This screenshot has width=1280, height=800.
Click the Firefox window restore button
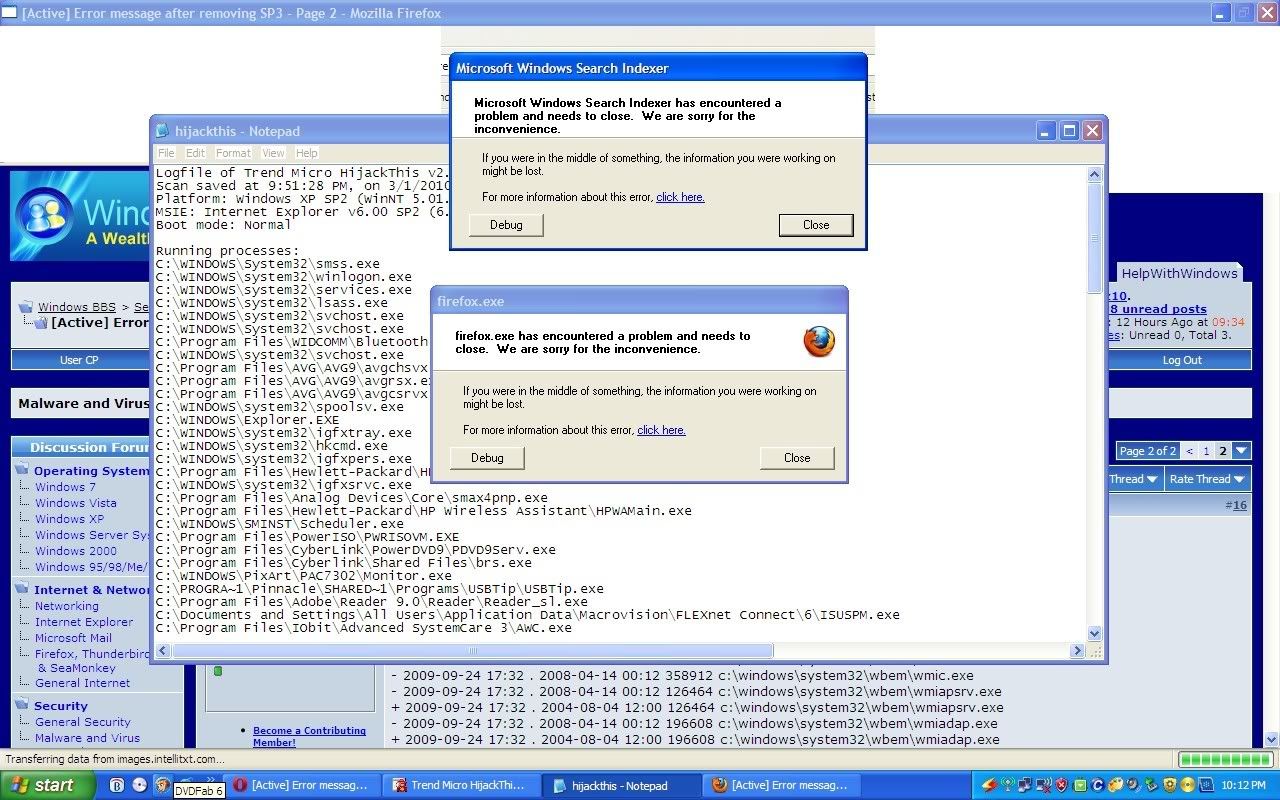pyautogui.click(x=1243, y=13)
